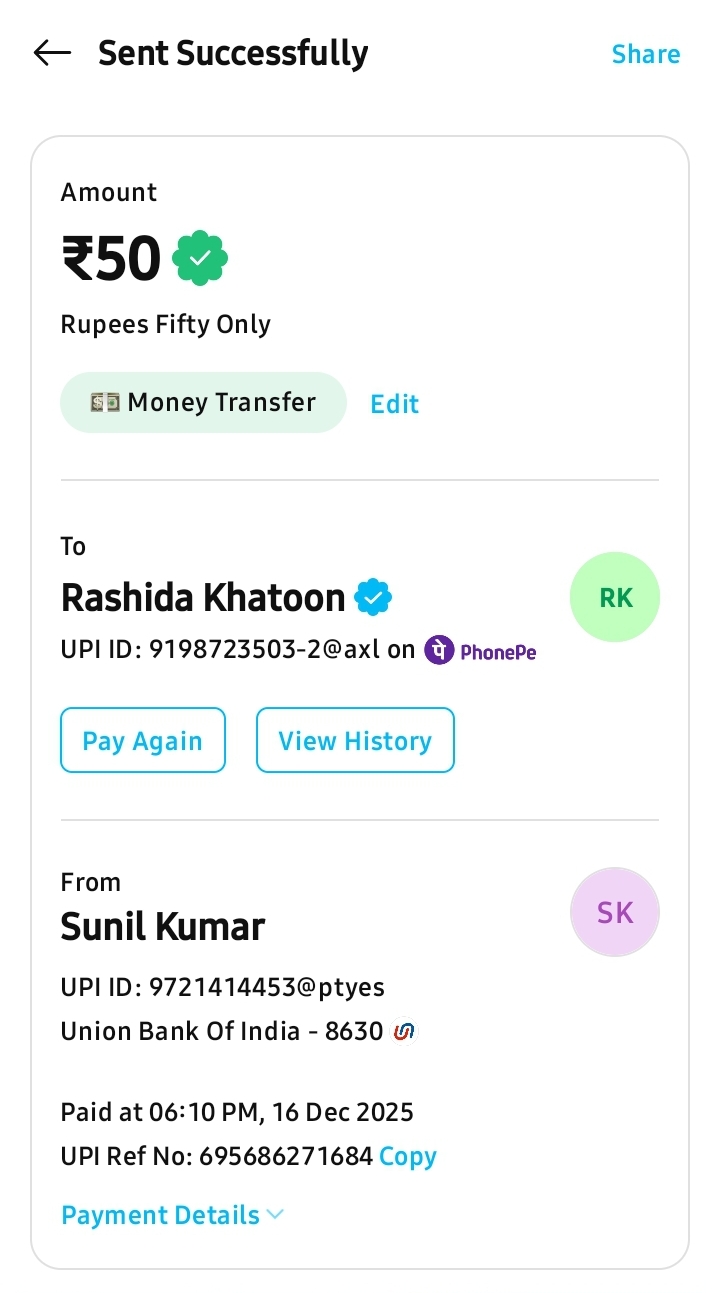Click the green verified amount badge
Viewport: 720px width, 1293px height.
(x=200, y=259)
